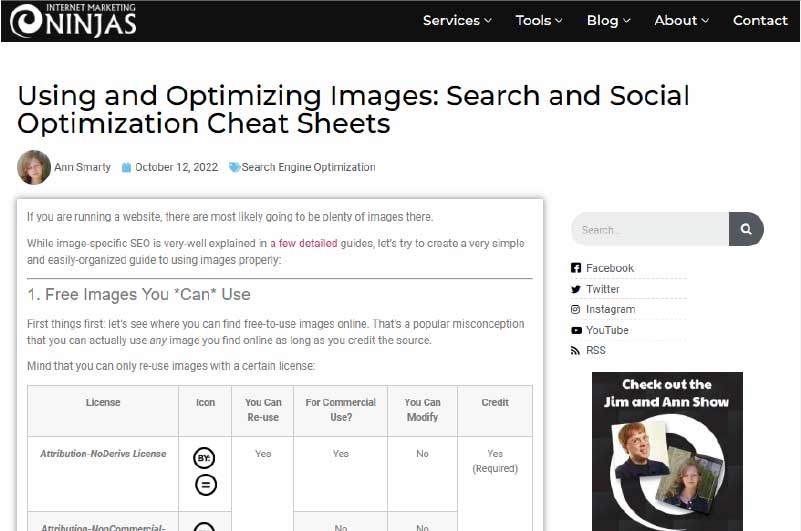Open the Jim and Ann Show banner
Image resolution: width=801 pixels, height=531 pixels.
667,451
